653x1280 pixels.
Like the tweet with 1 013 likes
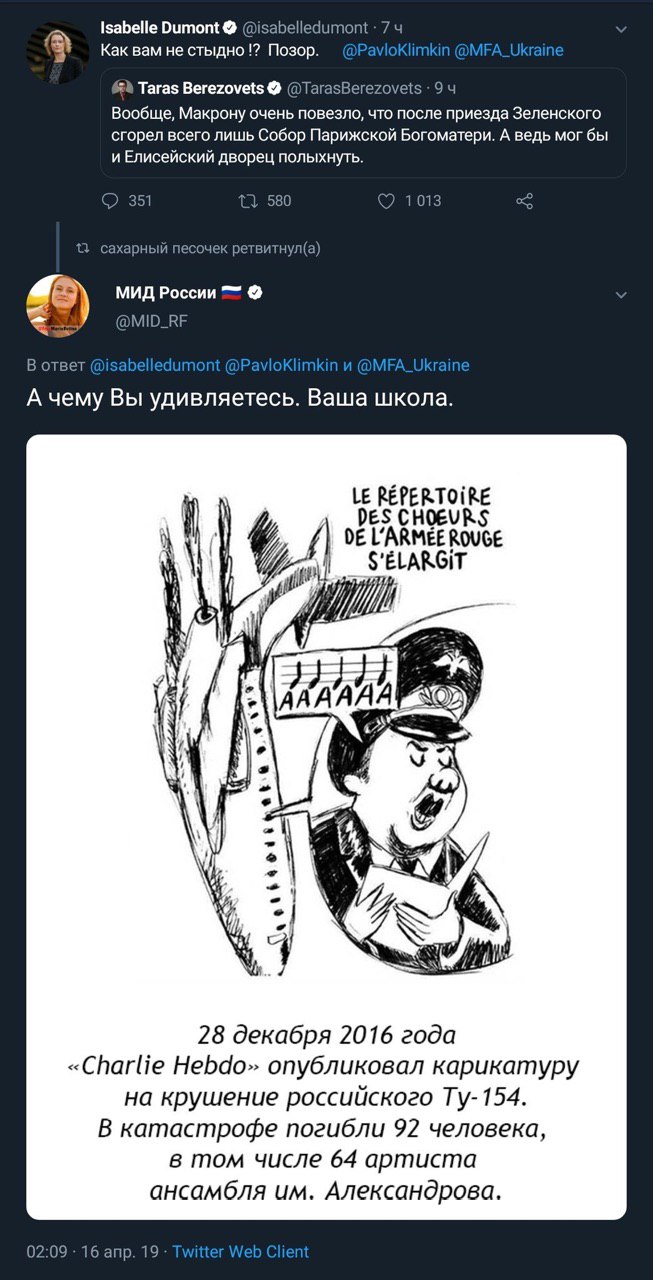(387, 201)
